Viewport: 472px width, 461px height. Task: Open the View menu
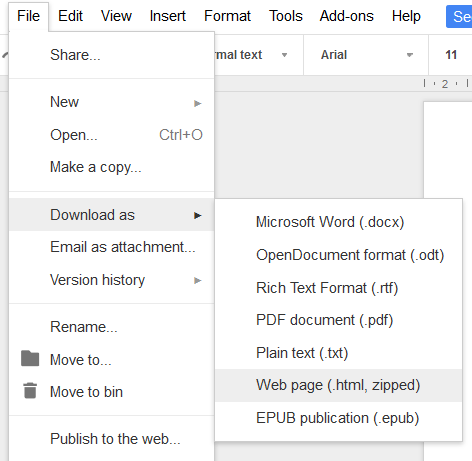(116, 16)
